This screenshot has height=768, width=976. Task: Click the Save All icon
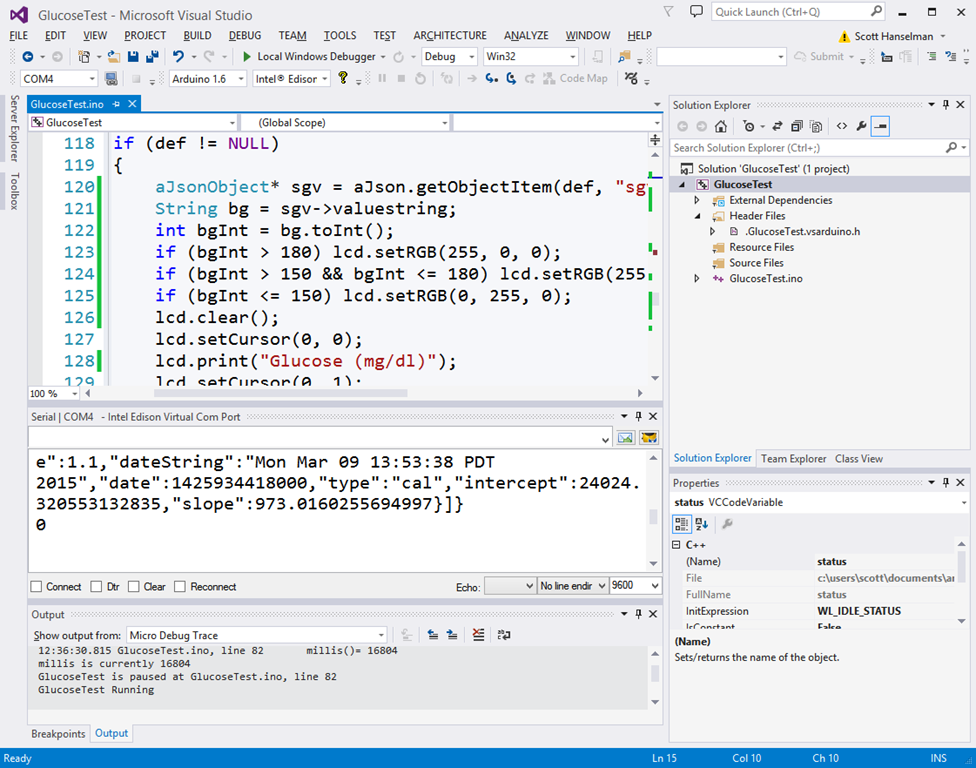tap(152, 57)
